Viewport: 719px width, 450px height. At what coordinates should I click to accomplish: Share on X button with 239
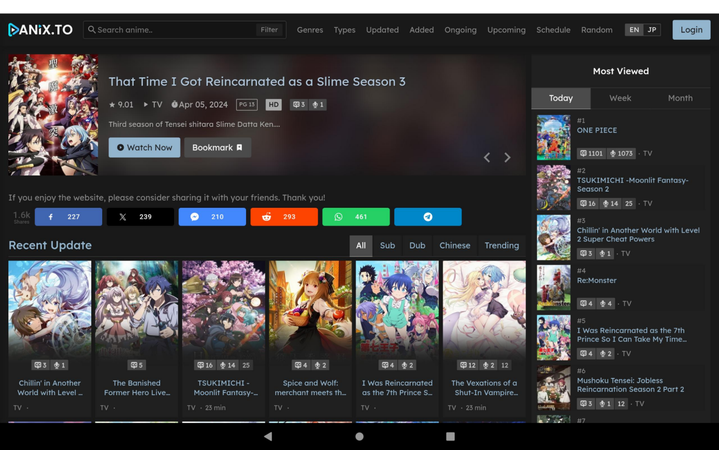pyautogui.click(x=140, y=217)
